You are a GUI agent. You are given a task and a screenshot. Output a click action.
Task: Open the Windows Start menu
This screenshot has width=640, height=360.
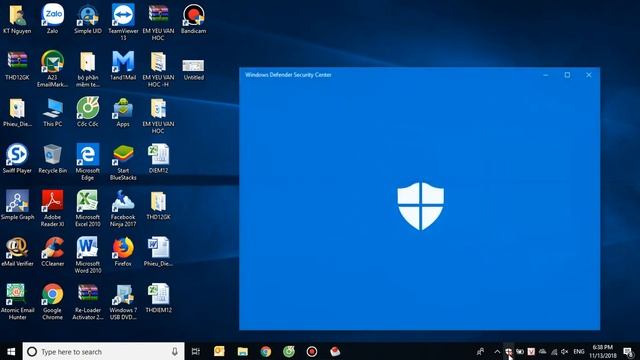pos(11,351)
